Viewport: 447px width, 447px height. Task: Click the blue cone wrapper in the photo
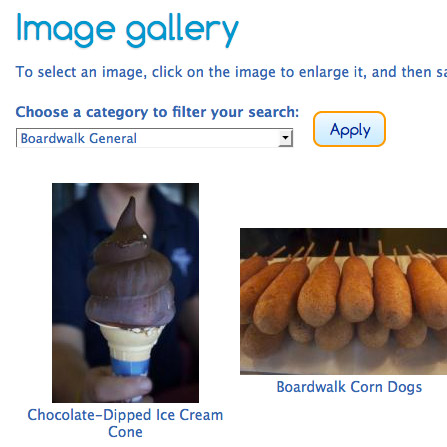pos(130,368)
